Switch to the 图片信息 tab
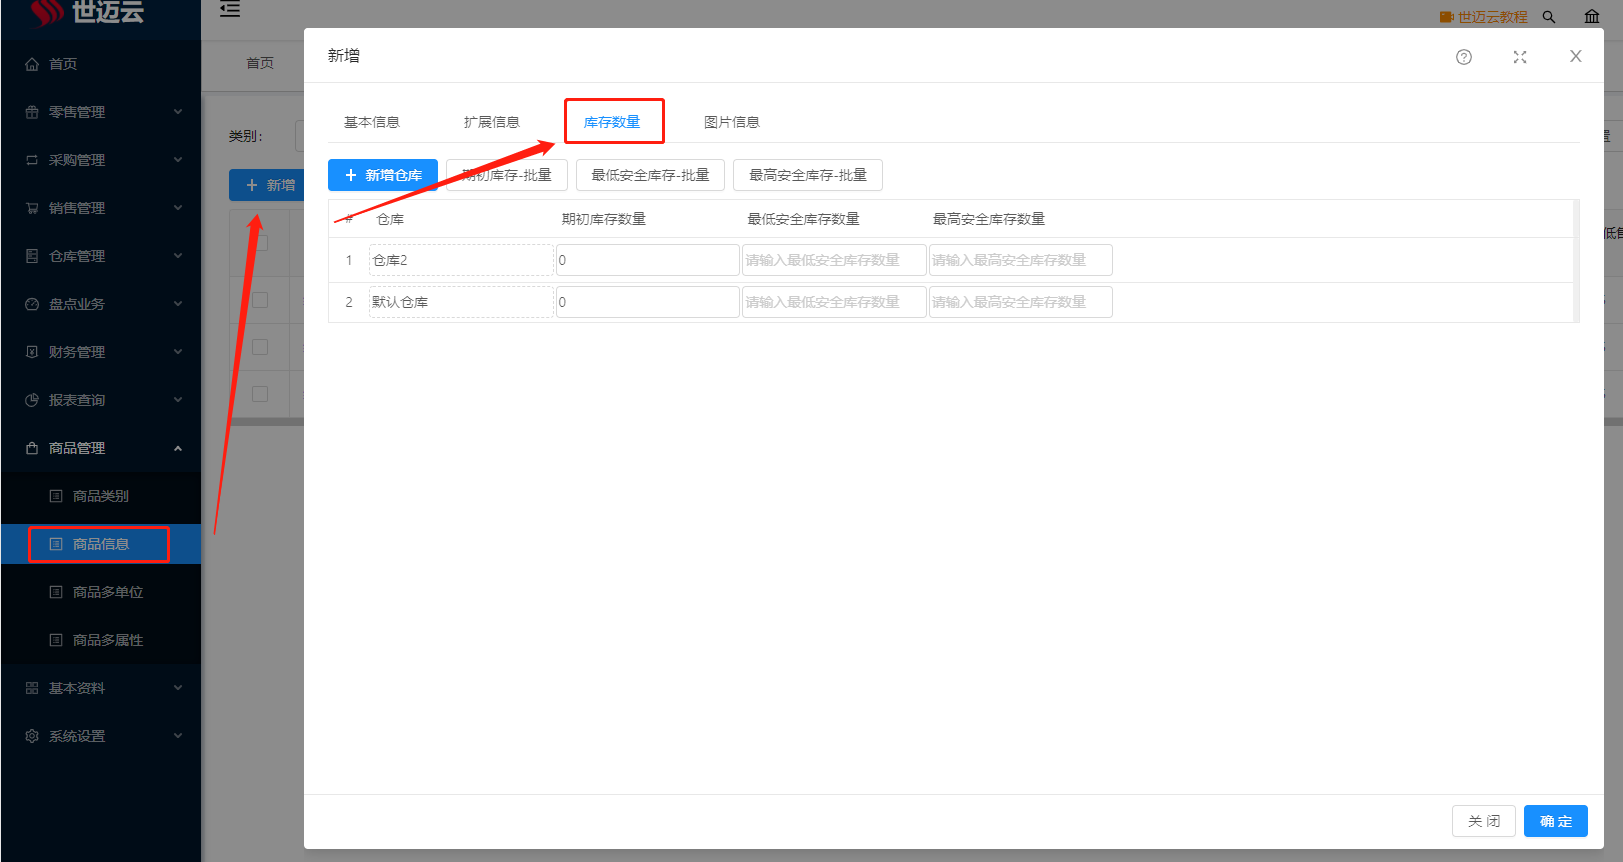This screenshot has width=1623, height=862. coord(732,122)
